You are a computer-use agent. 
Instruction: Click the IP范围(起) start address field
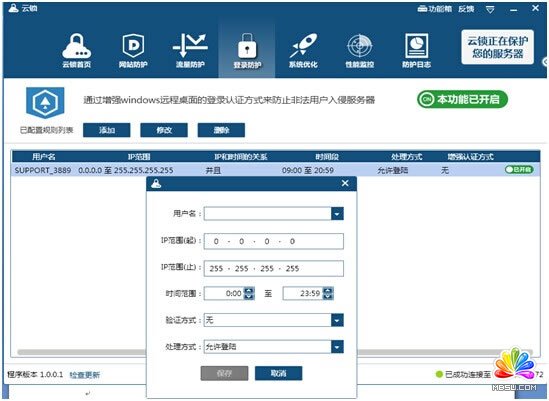coord(274,241)
